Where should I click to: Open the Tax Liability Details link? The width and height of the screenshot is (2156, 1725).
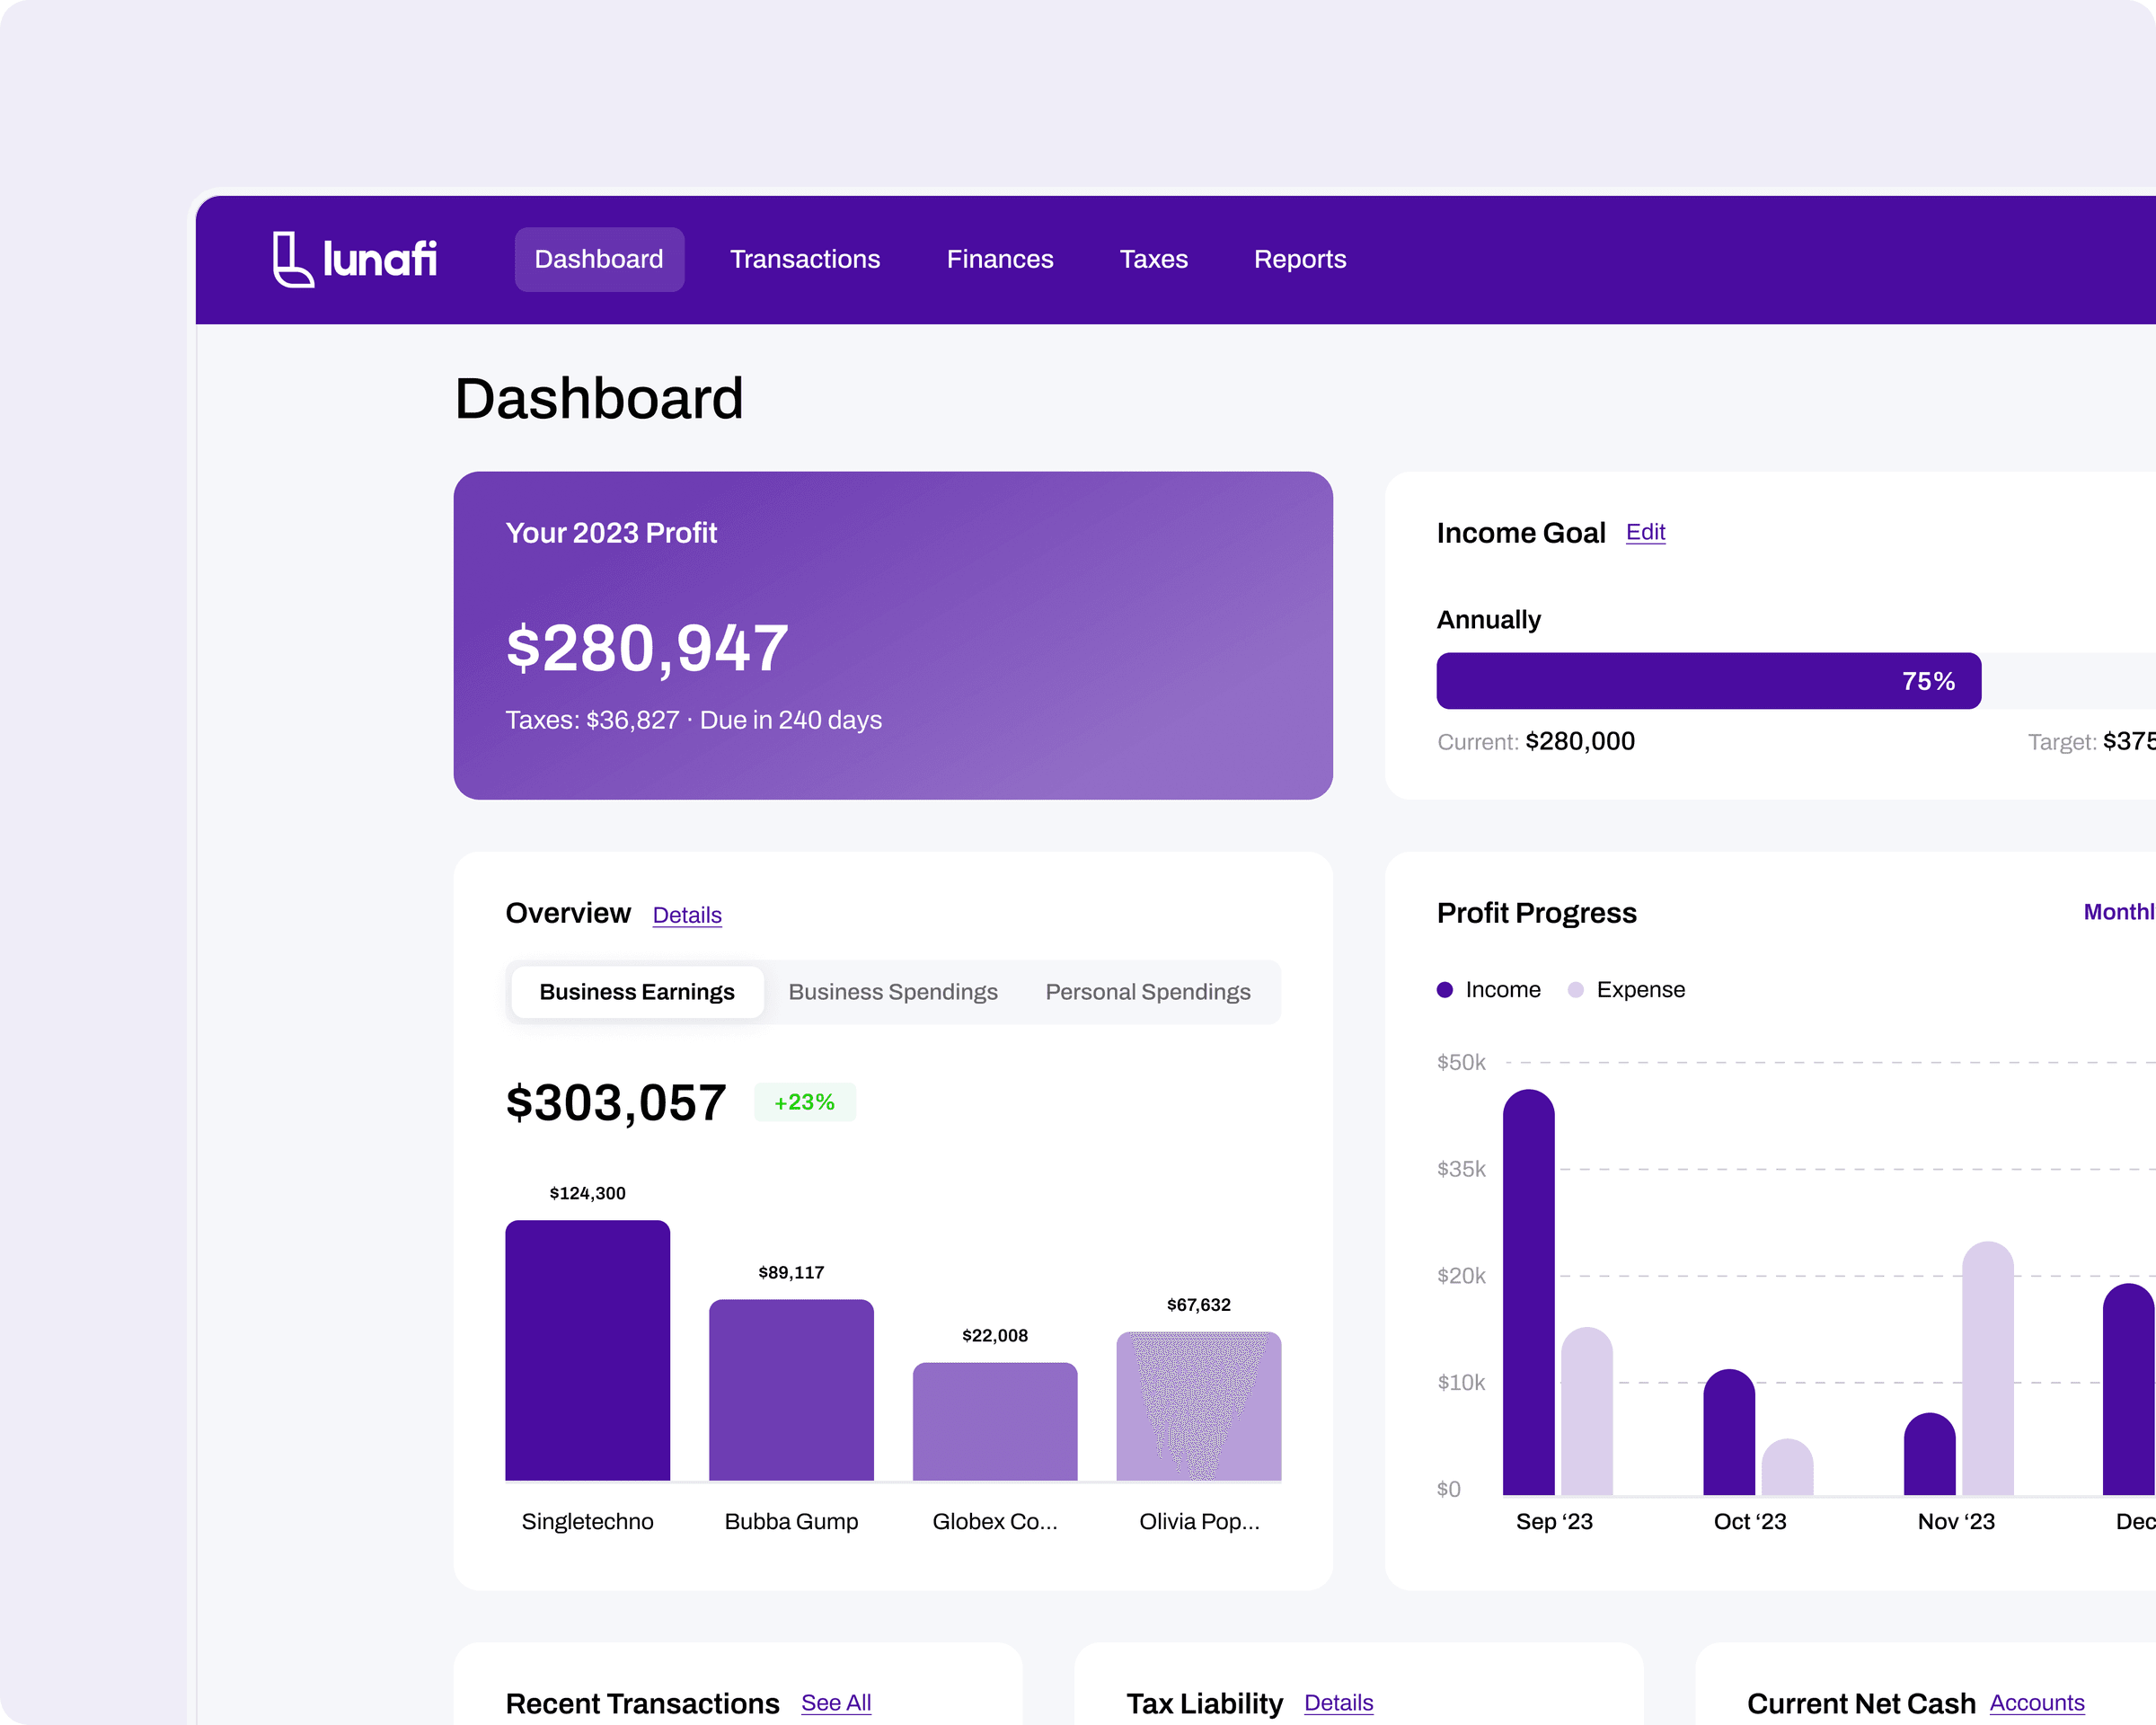click(x=1339, y=1702)
